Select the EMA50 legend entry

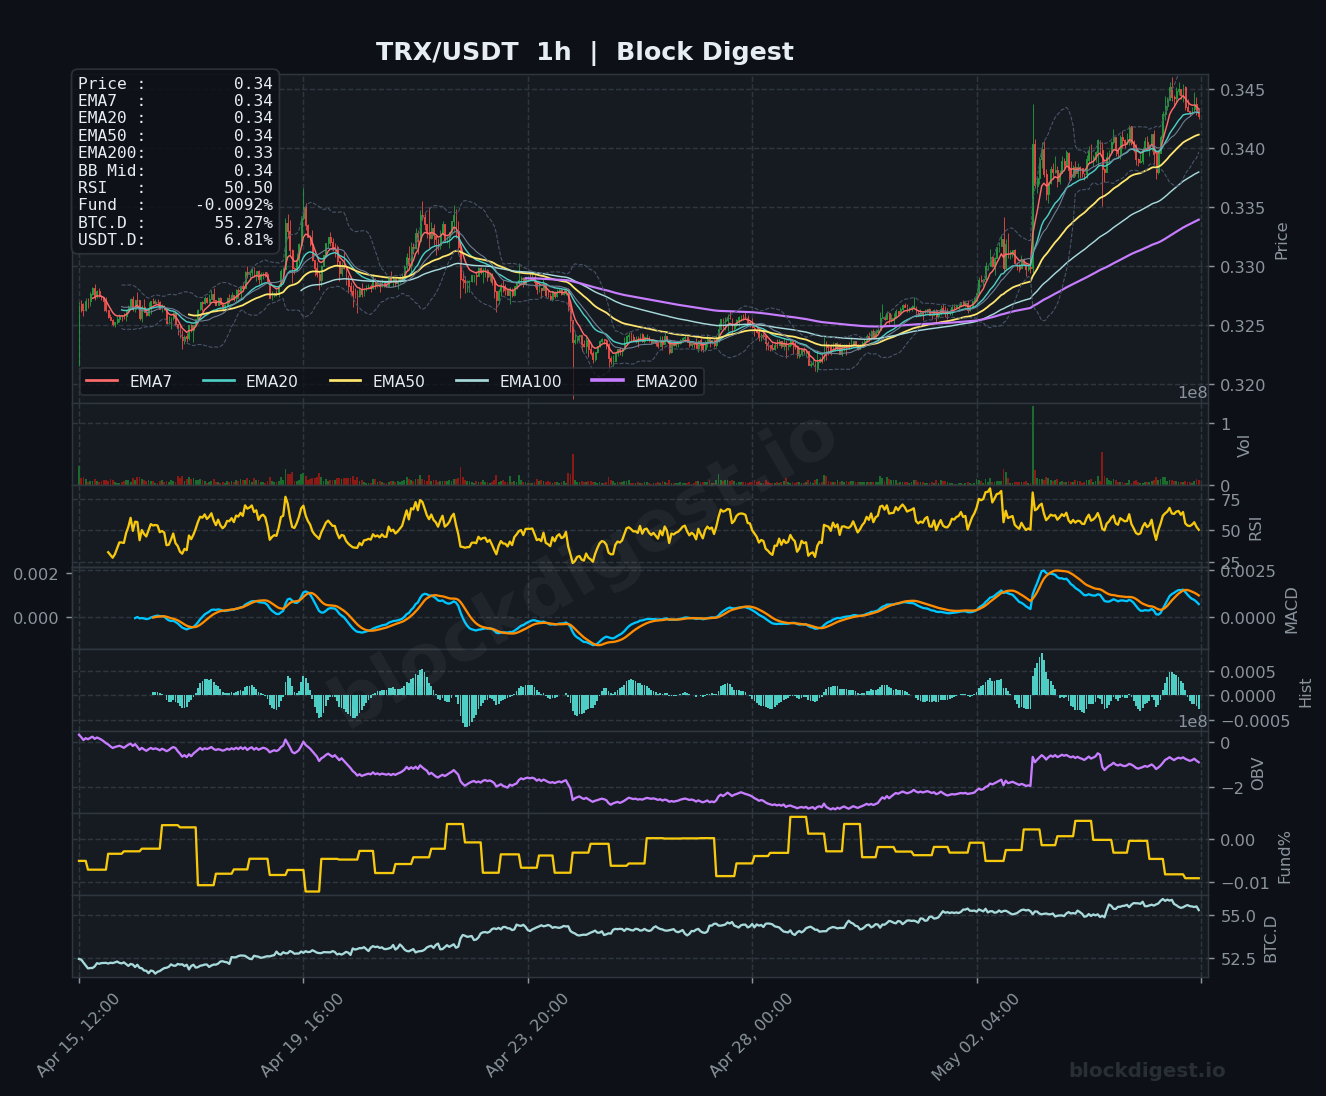377,381
